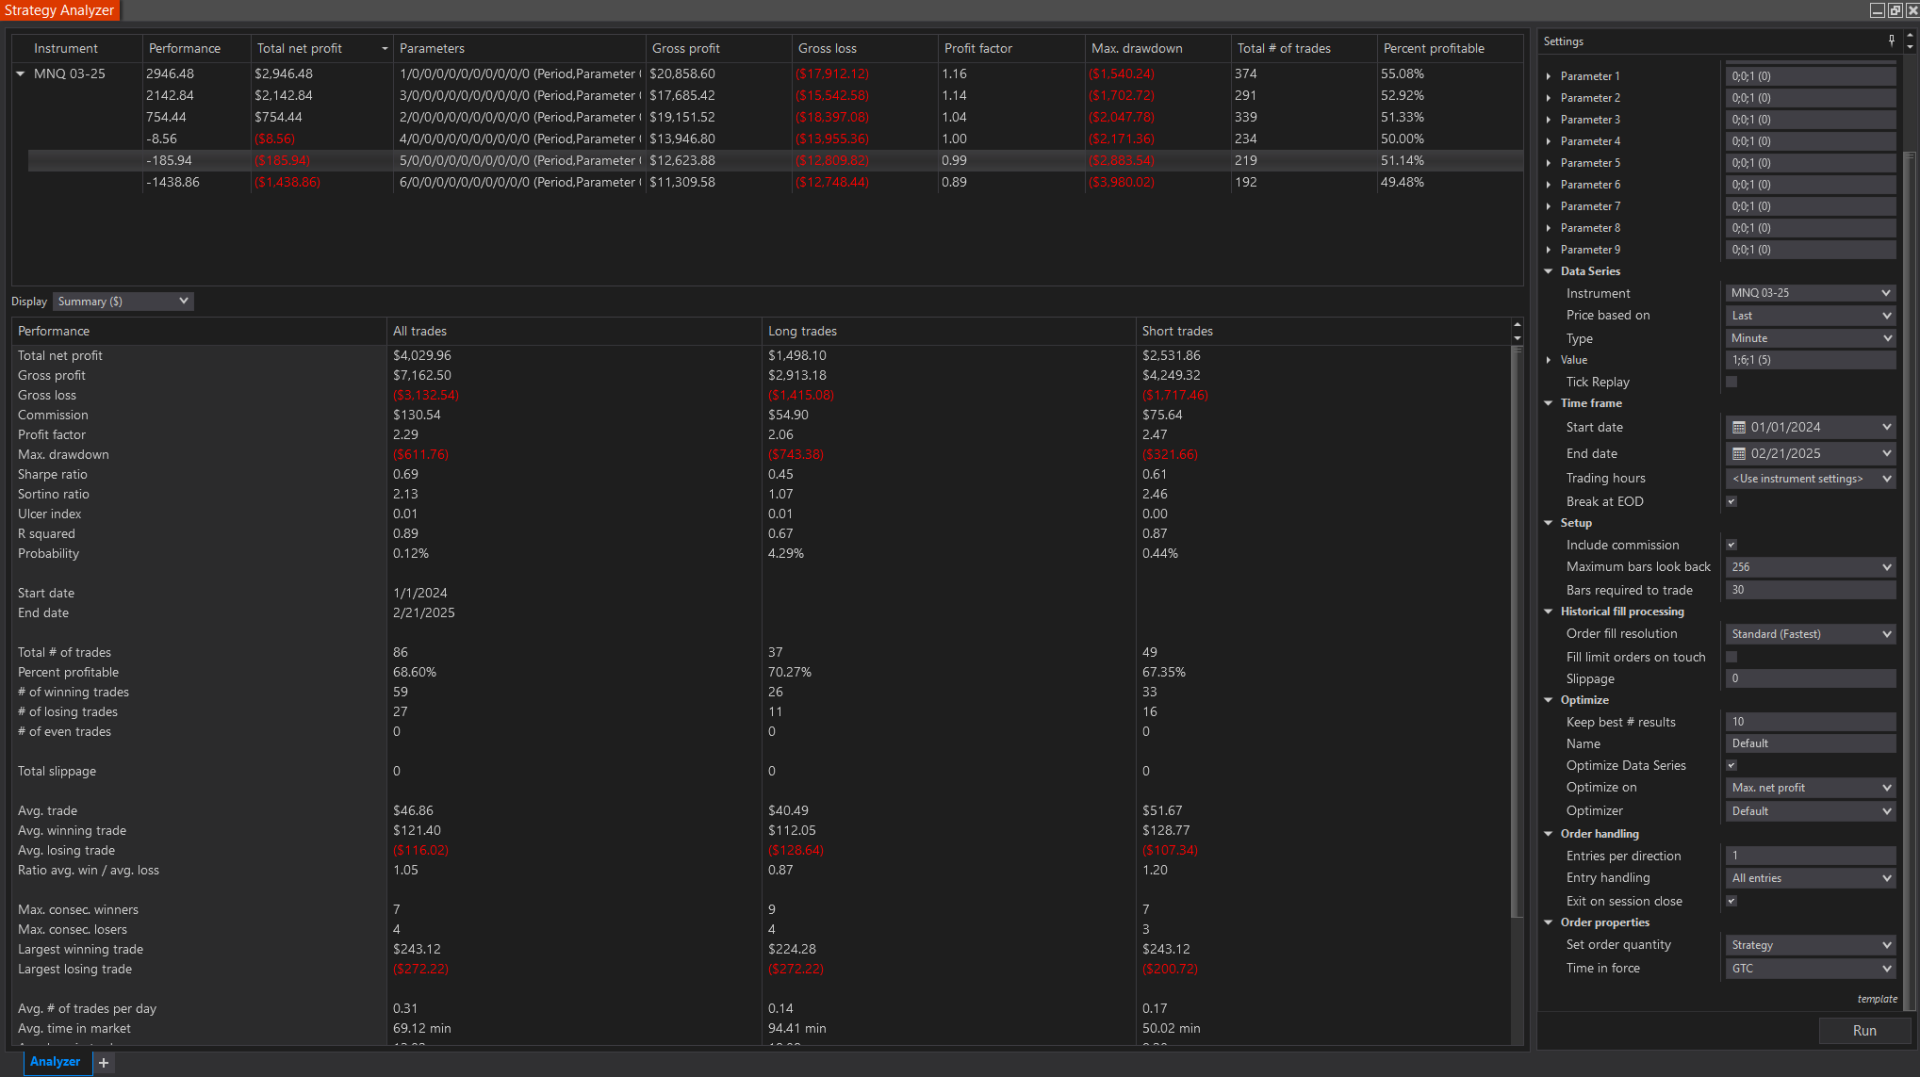Expand the Parameter 5 setting
1920x1077 pixels.
[x=1549, y=163]
